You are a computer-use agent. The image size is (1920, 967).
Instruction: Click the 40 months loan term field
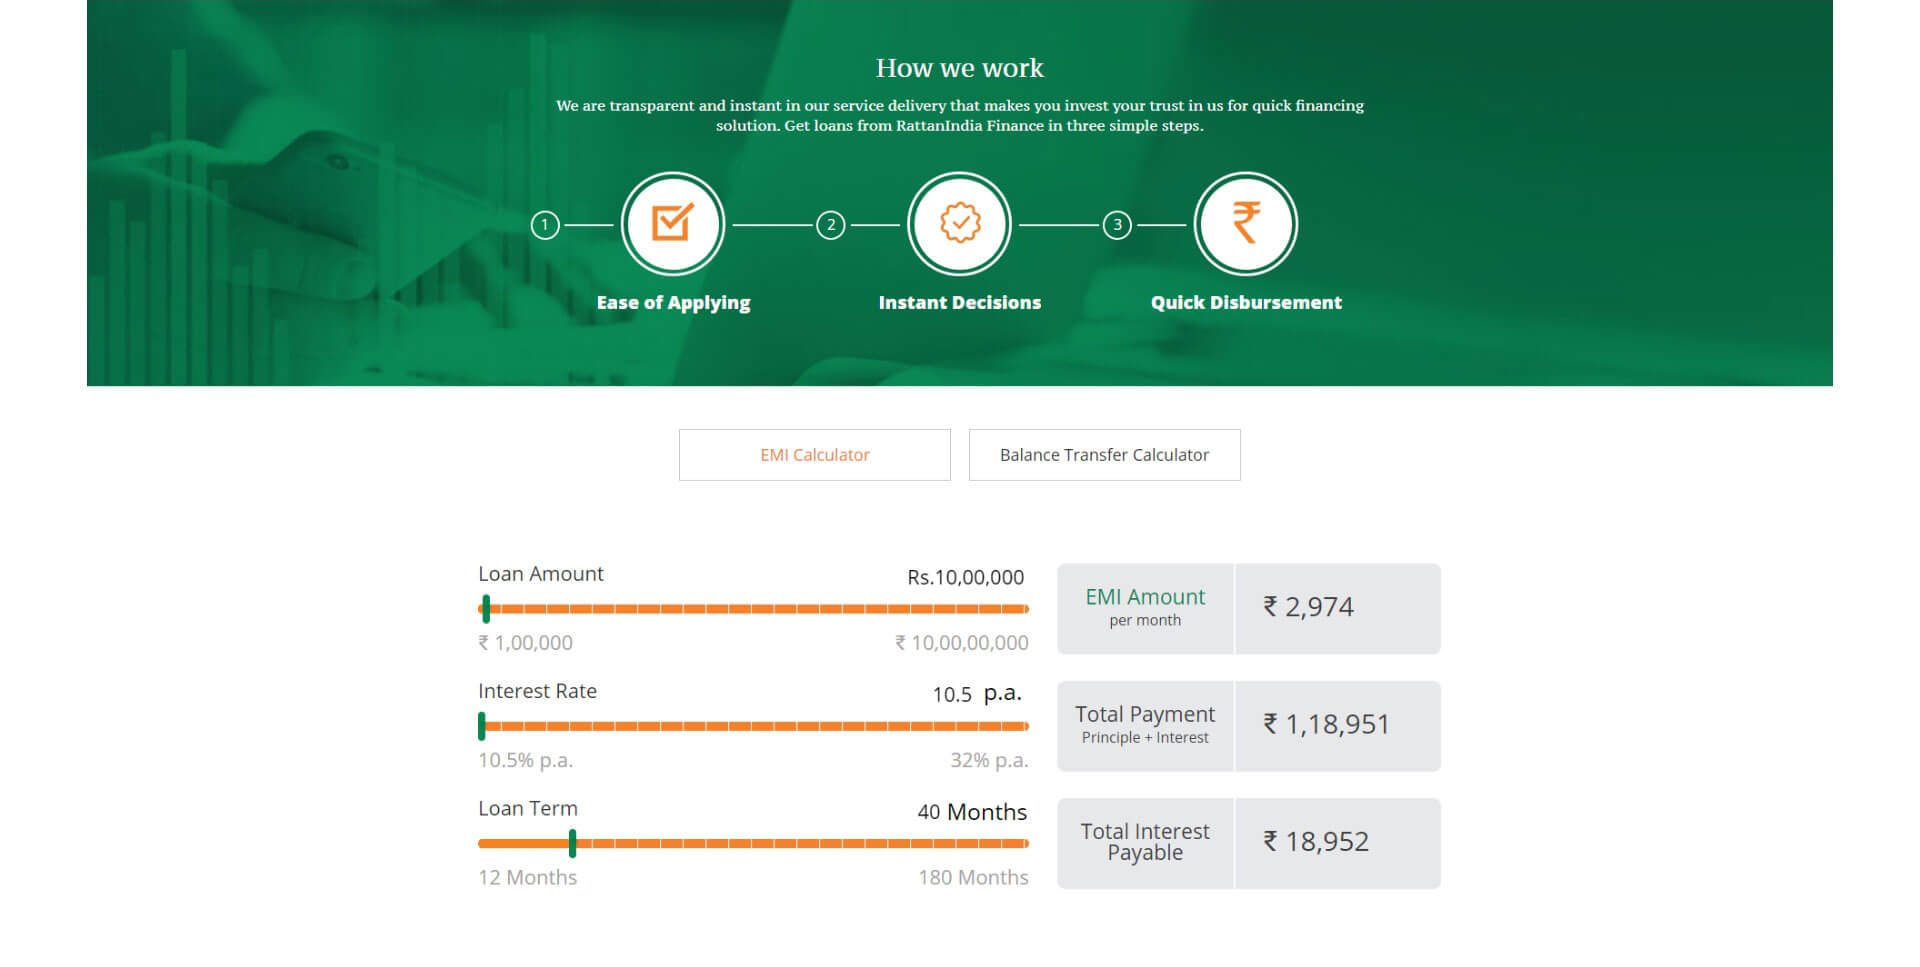[x=929, y=812]
